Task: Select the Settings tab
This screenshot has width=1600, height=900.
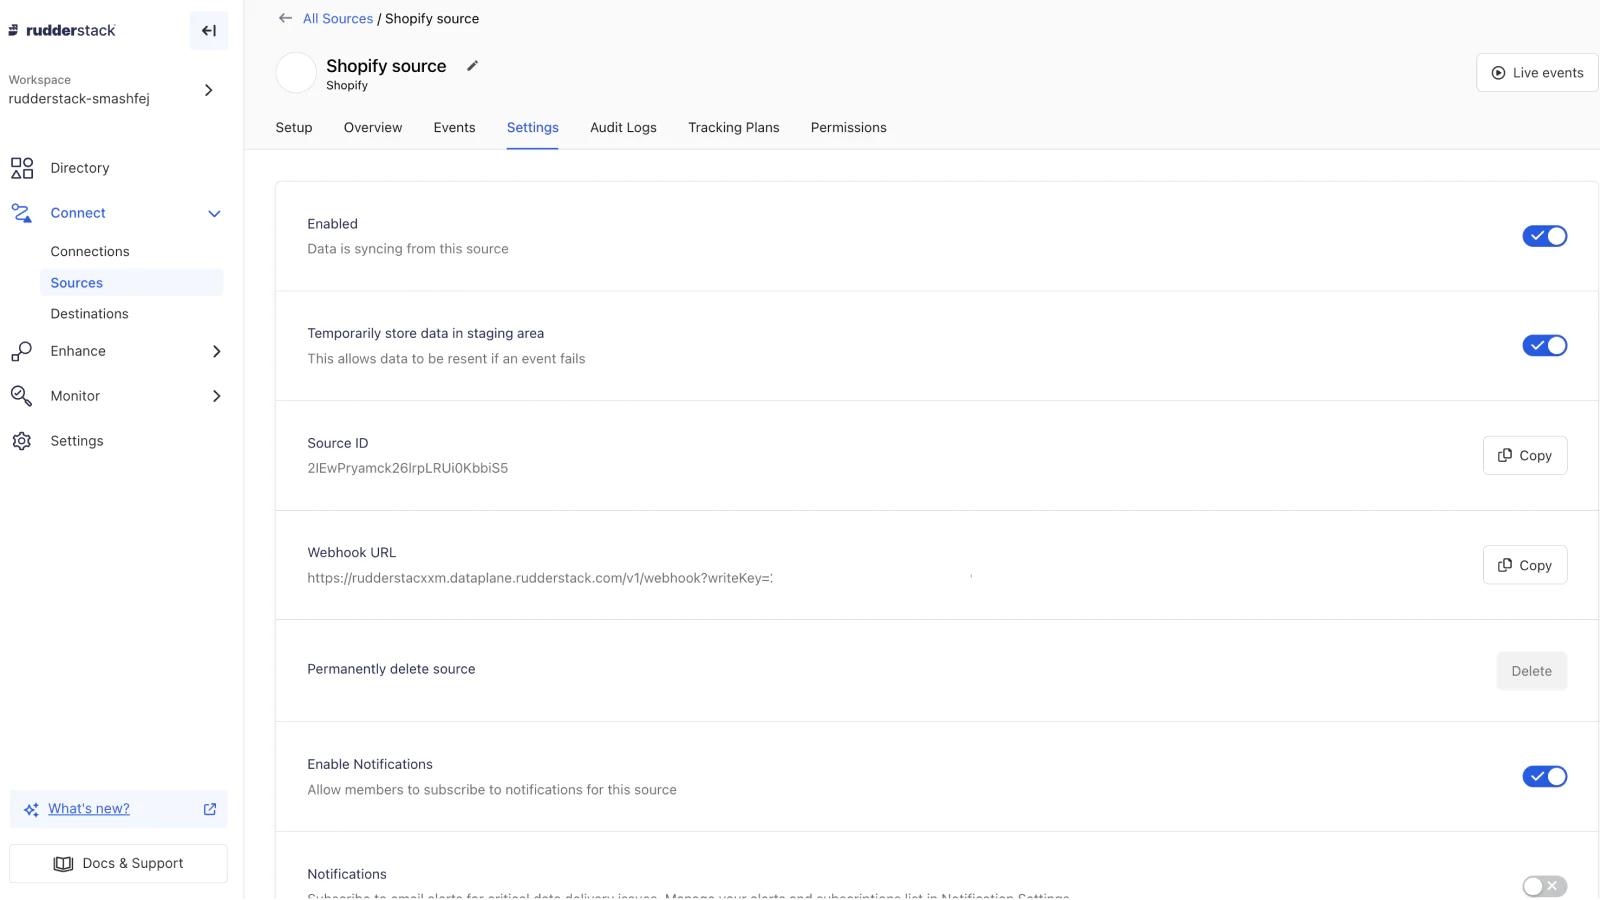Action: (532, 128)
